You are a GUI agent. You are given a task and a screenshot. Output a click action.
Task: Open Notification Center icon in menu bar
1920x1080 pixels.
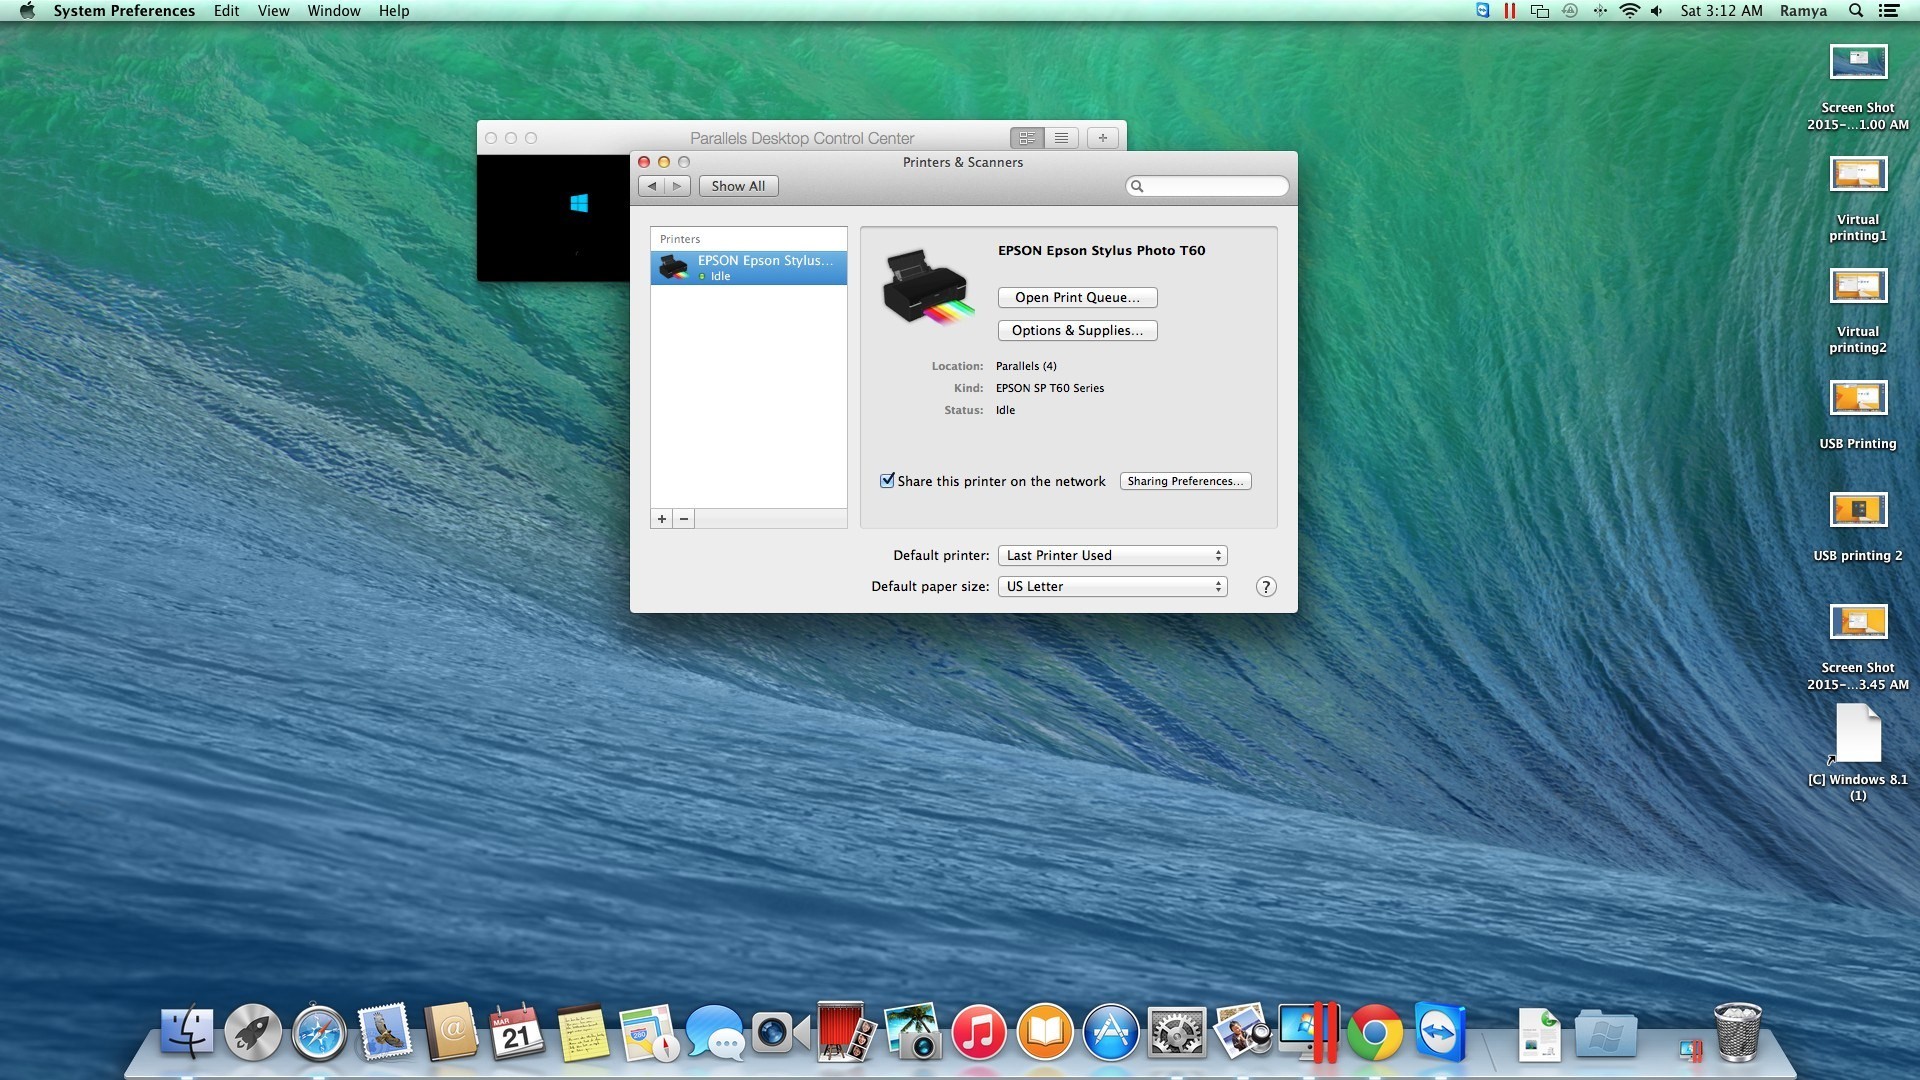tap(1888, 11)
